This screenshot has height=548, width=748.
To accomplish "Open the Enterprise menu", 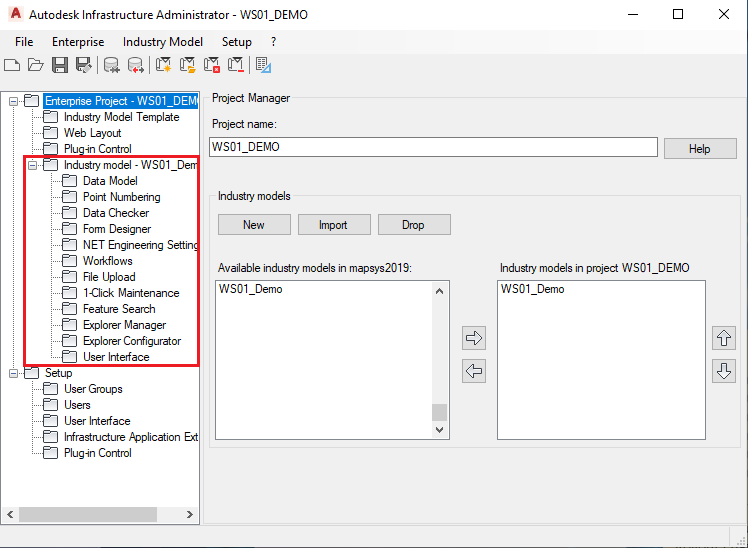I will tap(78, 42).
